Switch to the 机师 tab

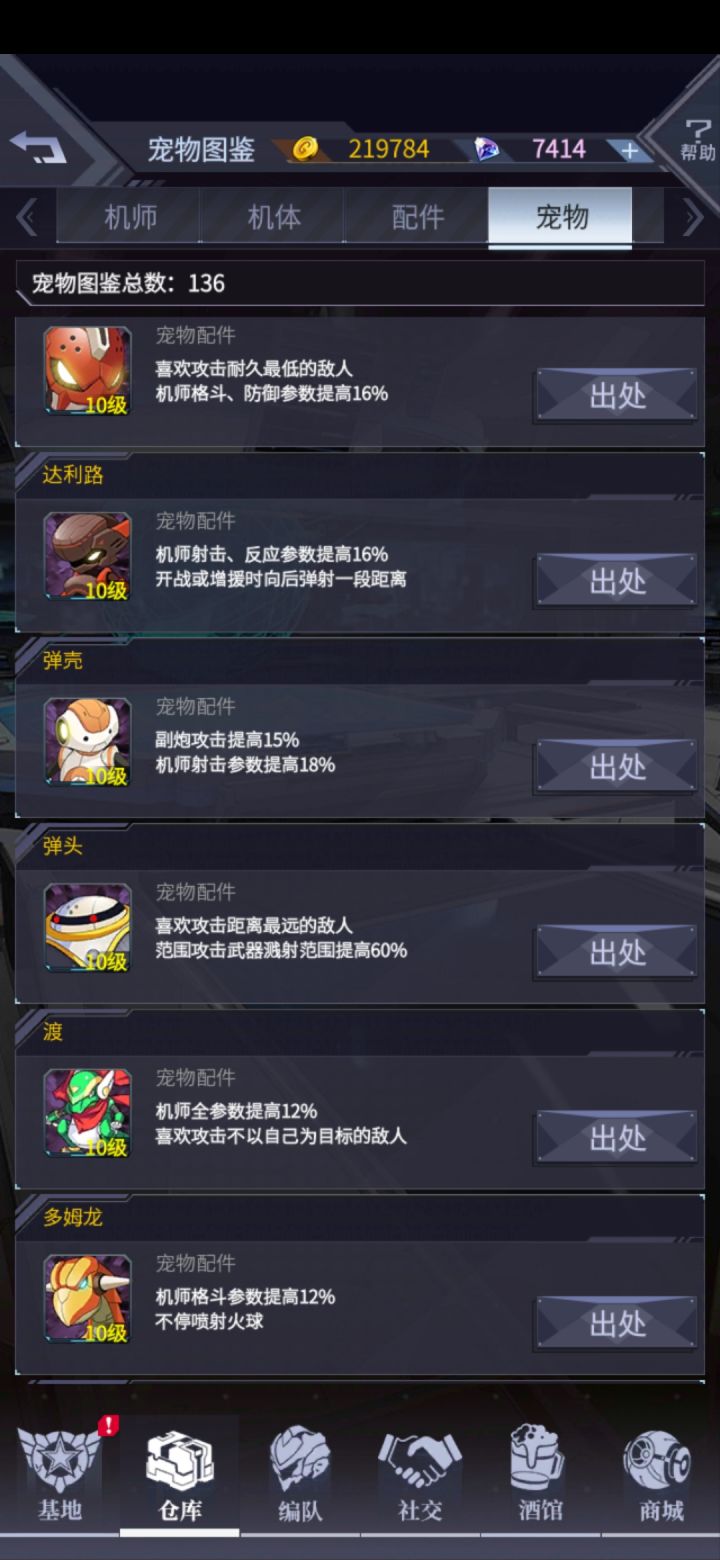[x=130, y=217]
